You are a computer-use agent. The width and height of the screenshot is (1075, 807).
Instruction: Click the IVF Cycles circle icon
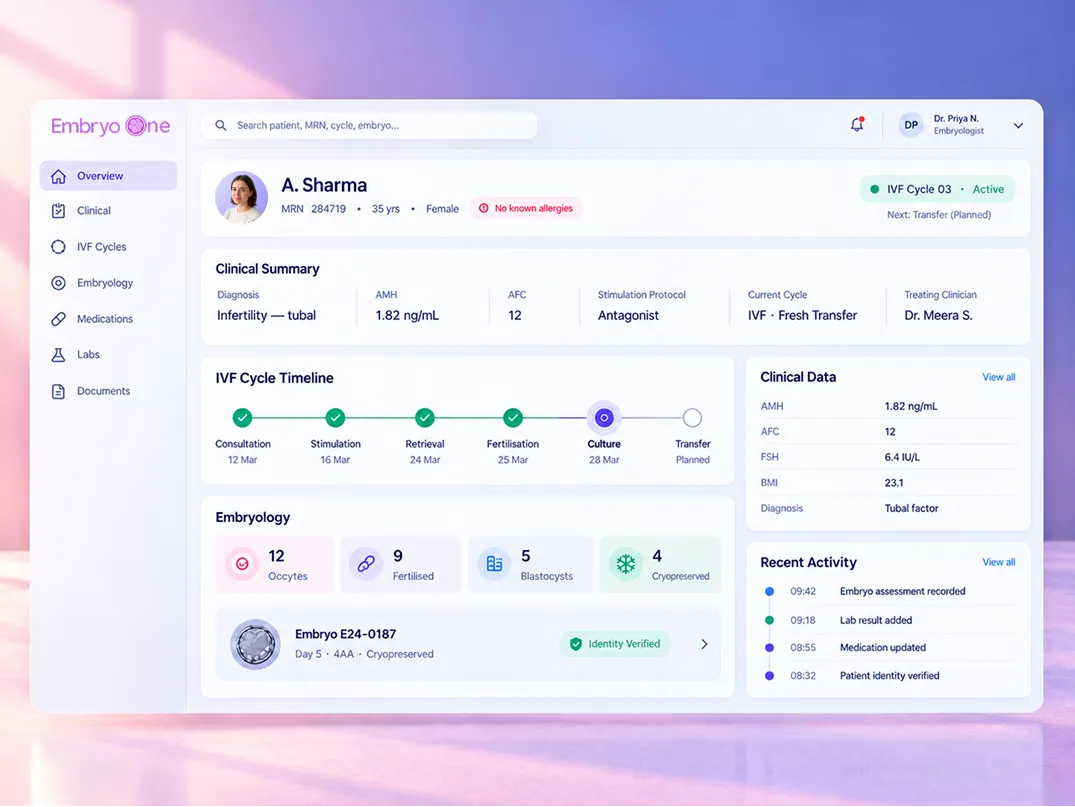pos(58,247)
